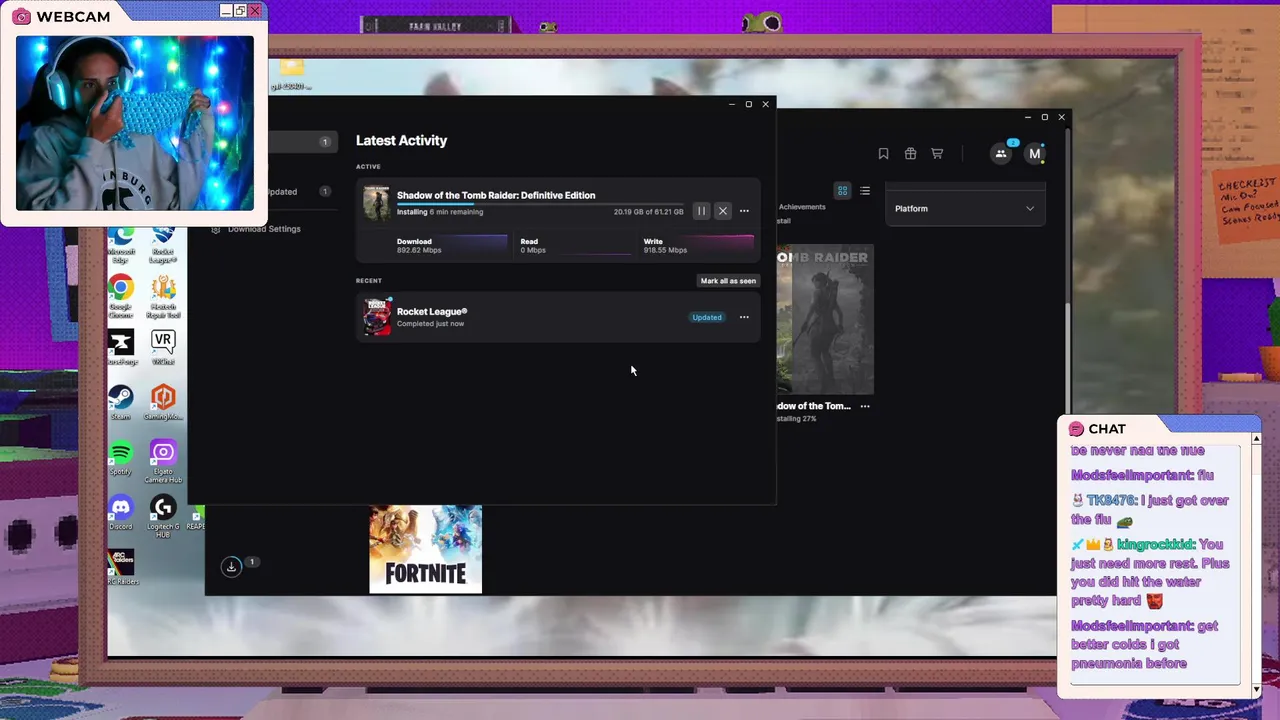Screen dimensions: 1280x720
Task: Click Mark all as seen button
Action: [728, 281]
